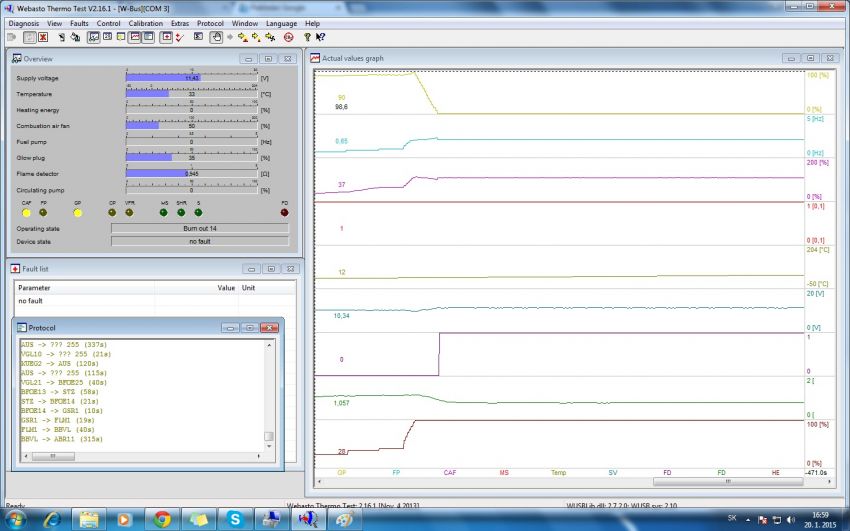Click the fault list red-cross toolbar icon
The height and width of the screenshot is (531, 850).
166,37
